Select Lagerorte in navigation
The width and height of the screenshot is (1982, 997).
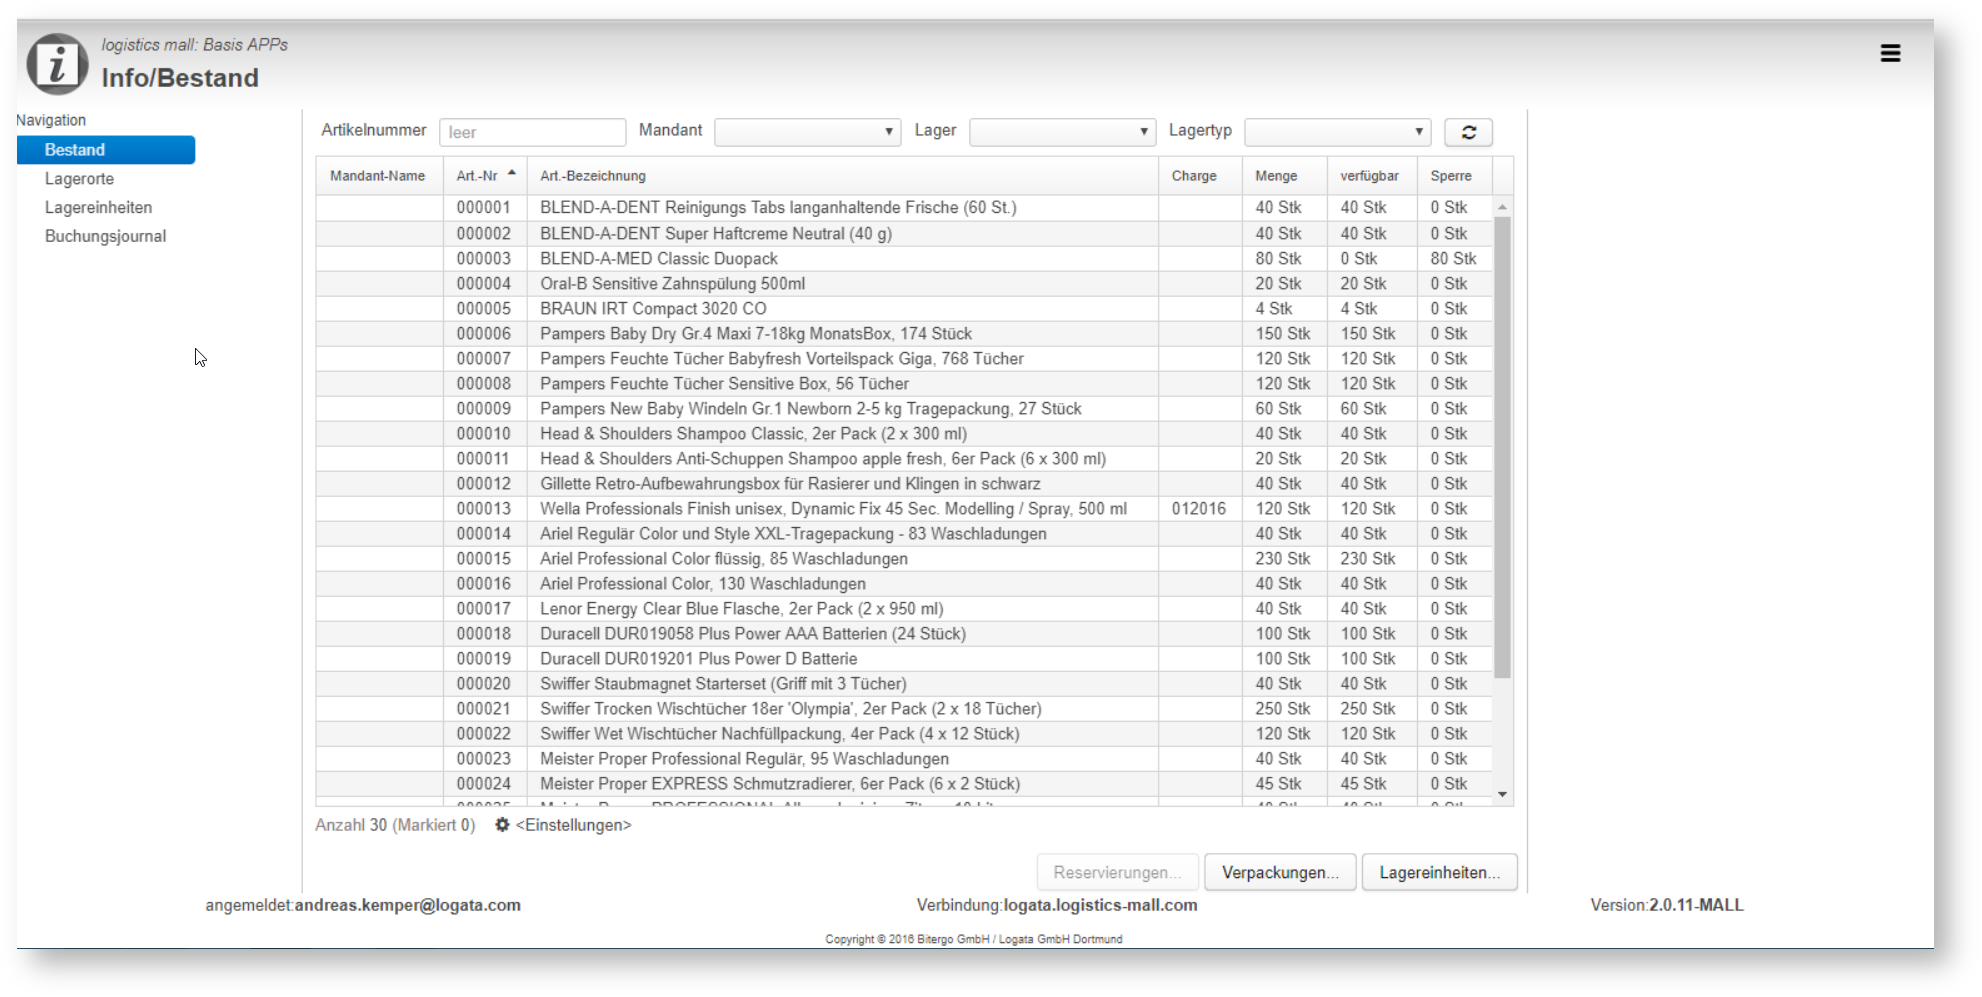coord(79,179)
